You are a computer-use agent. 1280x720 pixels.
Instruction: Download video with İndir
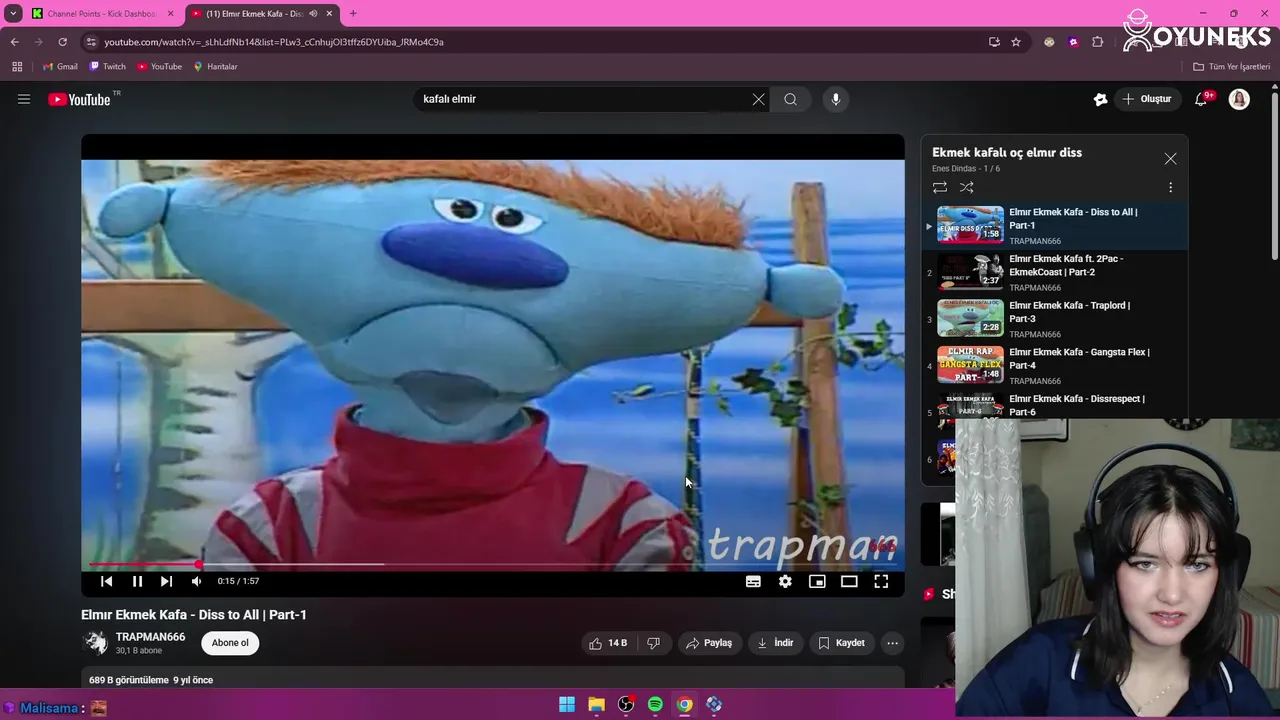pos(775,643)
